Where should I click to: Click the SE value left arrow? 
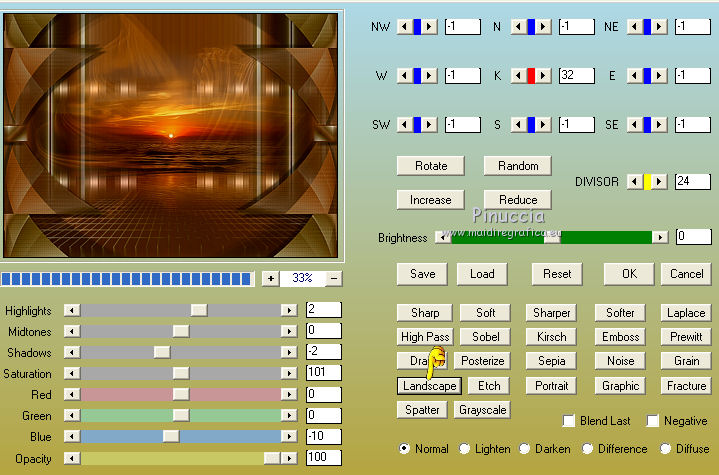coord(634,124)
